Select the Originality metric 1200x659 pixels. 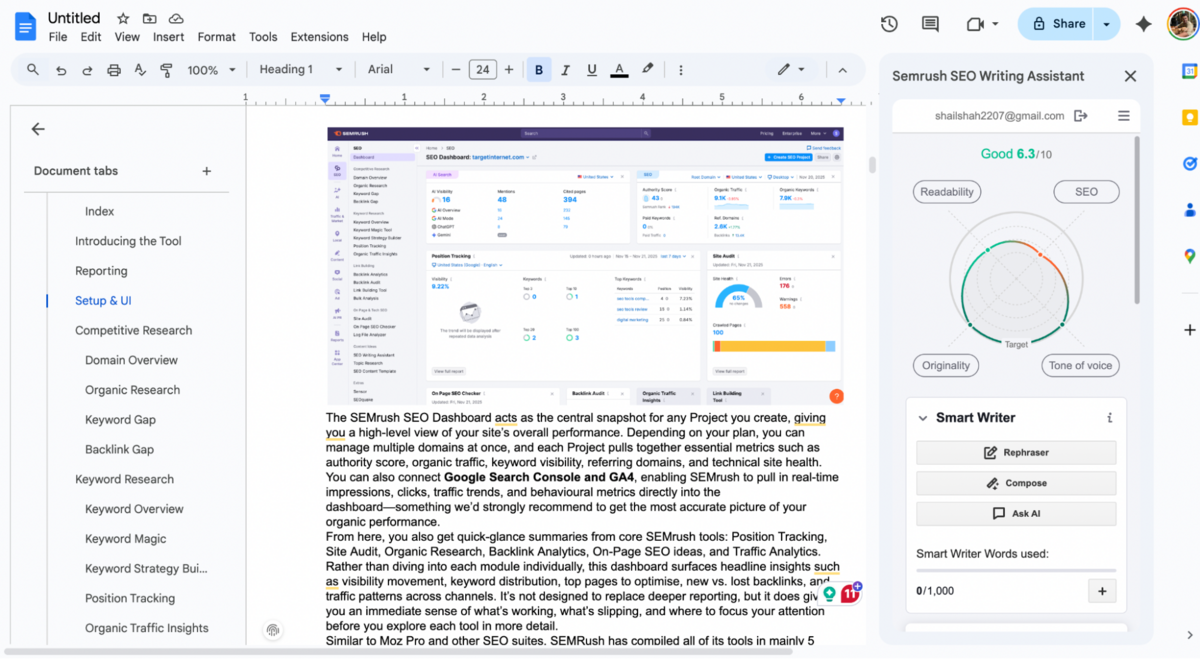click(x=946, y=365)
